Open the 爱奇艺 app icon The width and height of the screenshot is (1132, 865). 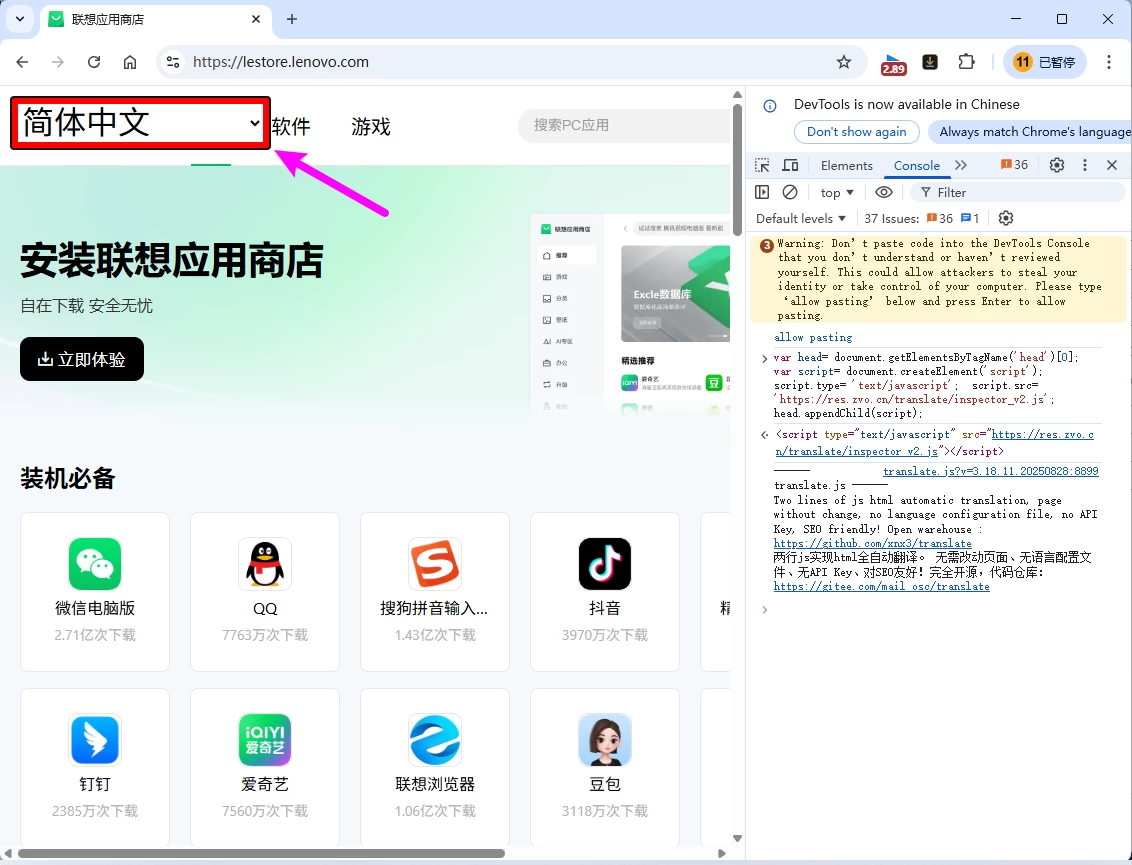click(x=265, y=739)
